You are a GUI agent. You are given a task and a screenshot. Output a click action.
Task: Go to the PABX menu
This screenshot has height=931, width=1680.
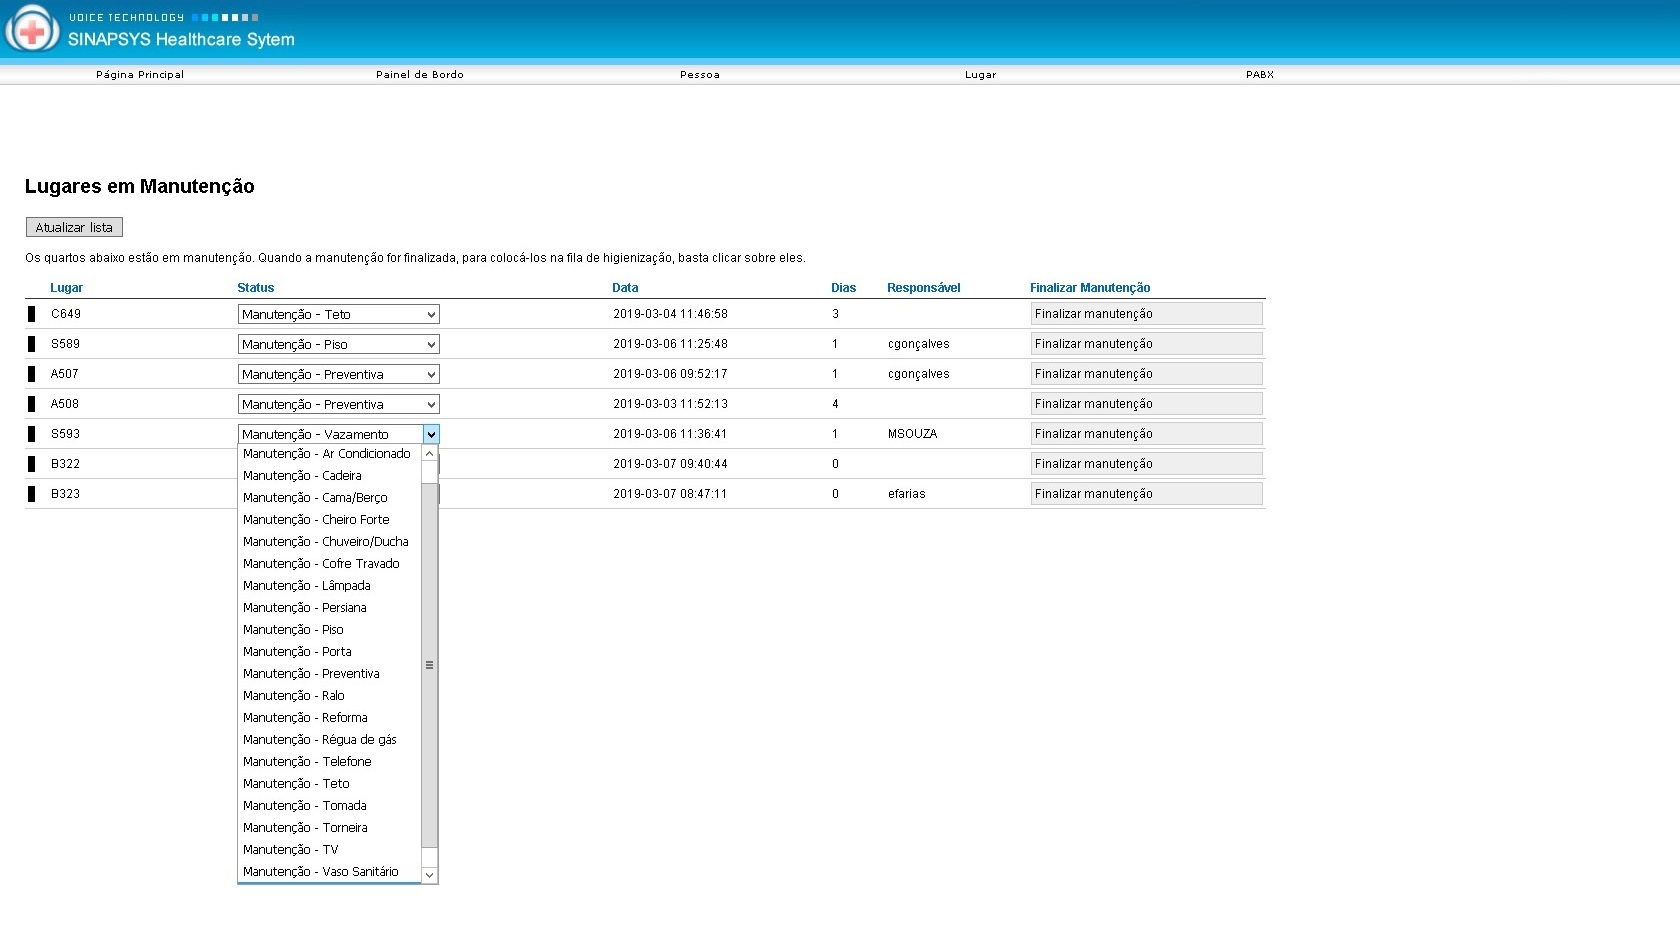point(1259,75)
